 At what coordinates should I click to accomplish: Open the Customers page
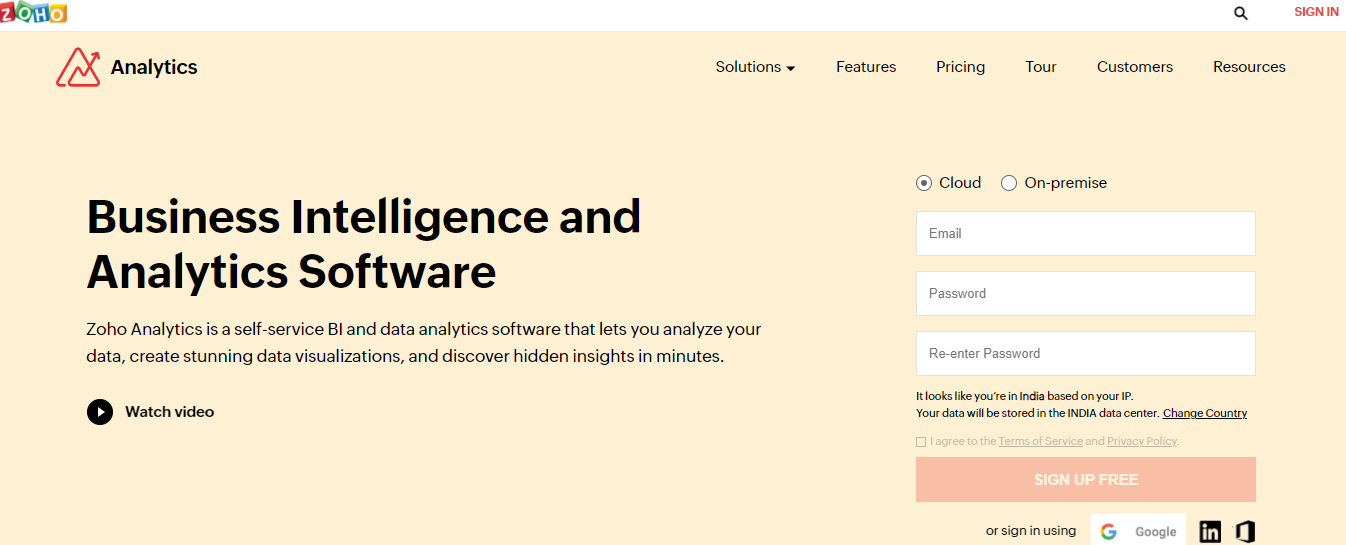(x=1135, y=67)
